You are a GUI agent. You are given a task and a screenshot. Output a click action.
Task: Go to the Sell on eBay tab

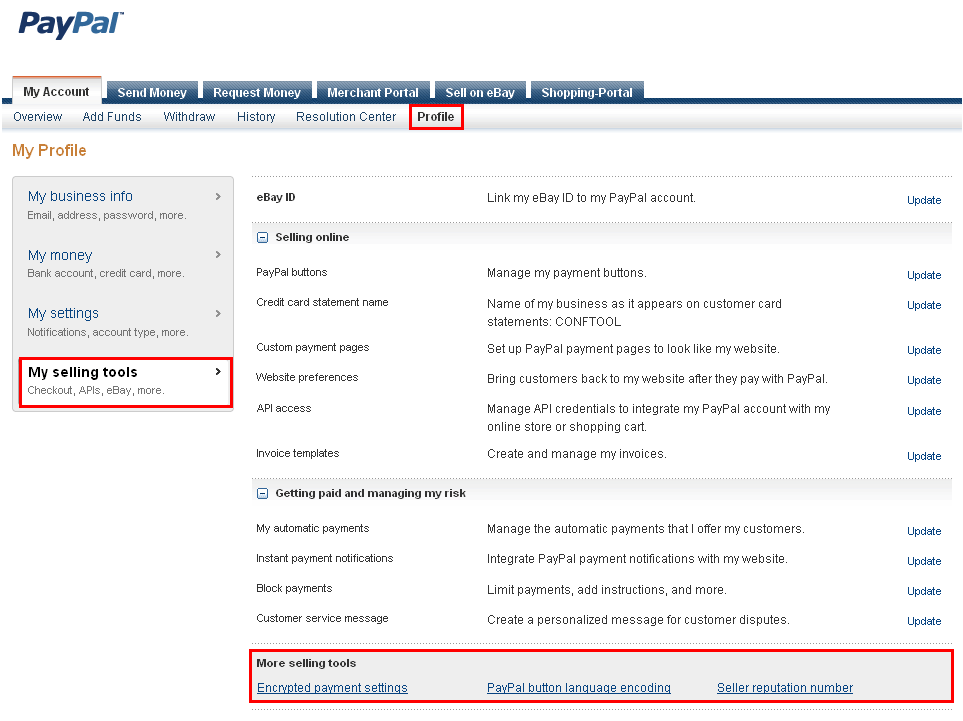point(480,92)
